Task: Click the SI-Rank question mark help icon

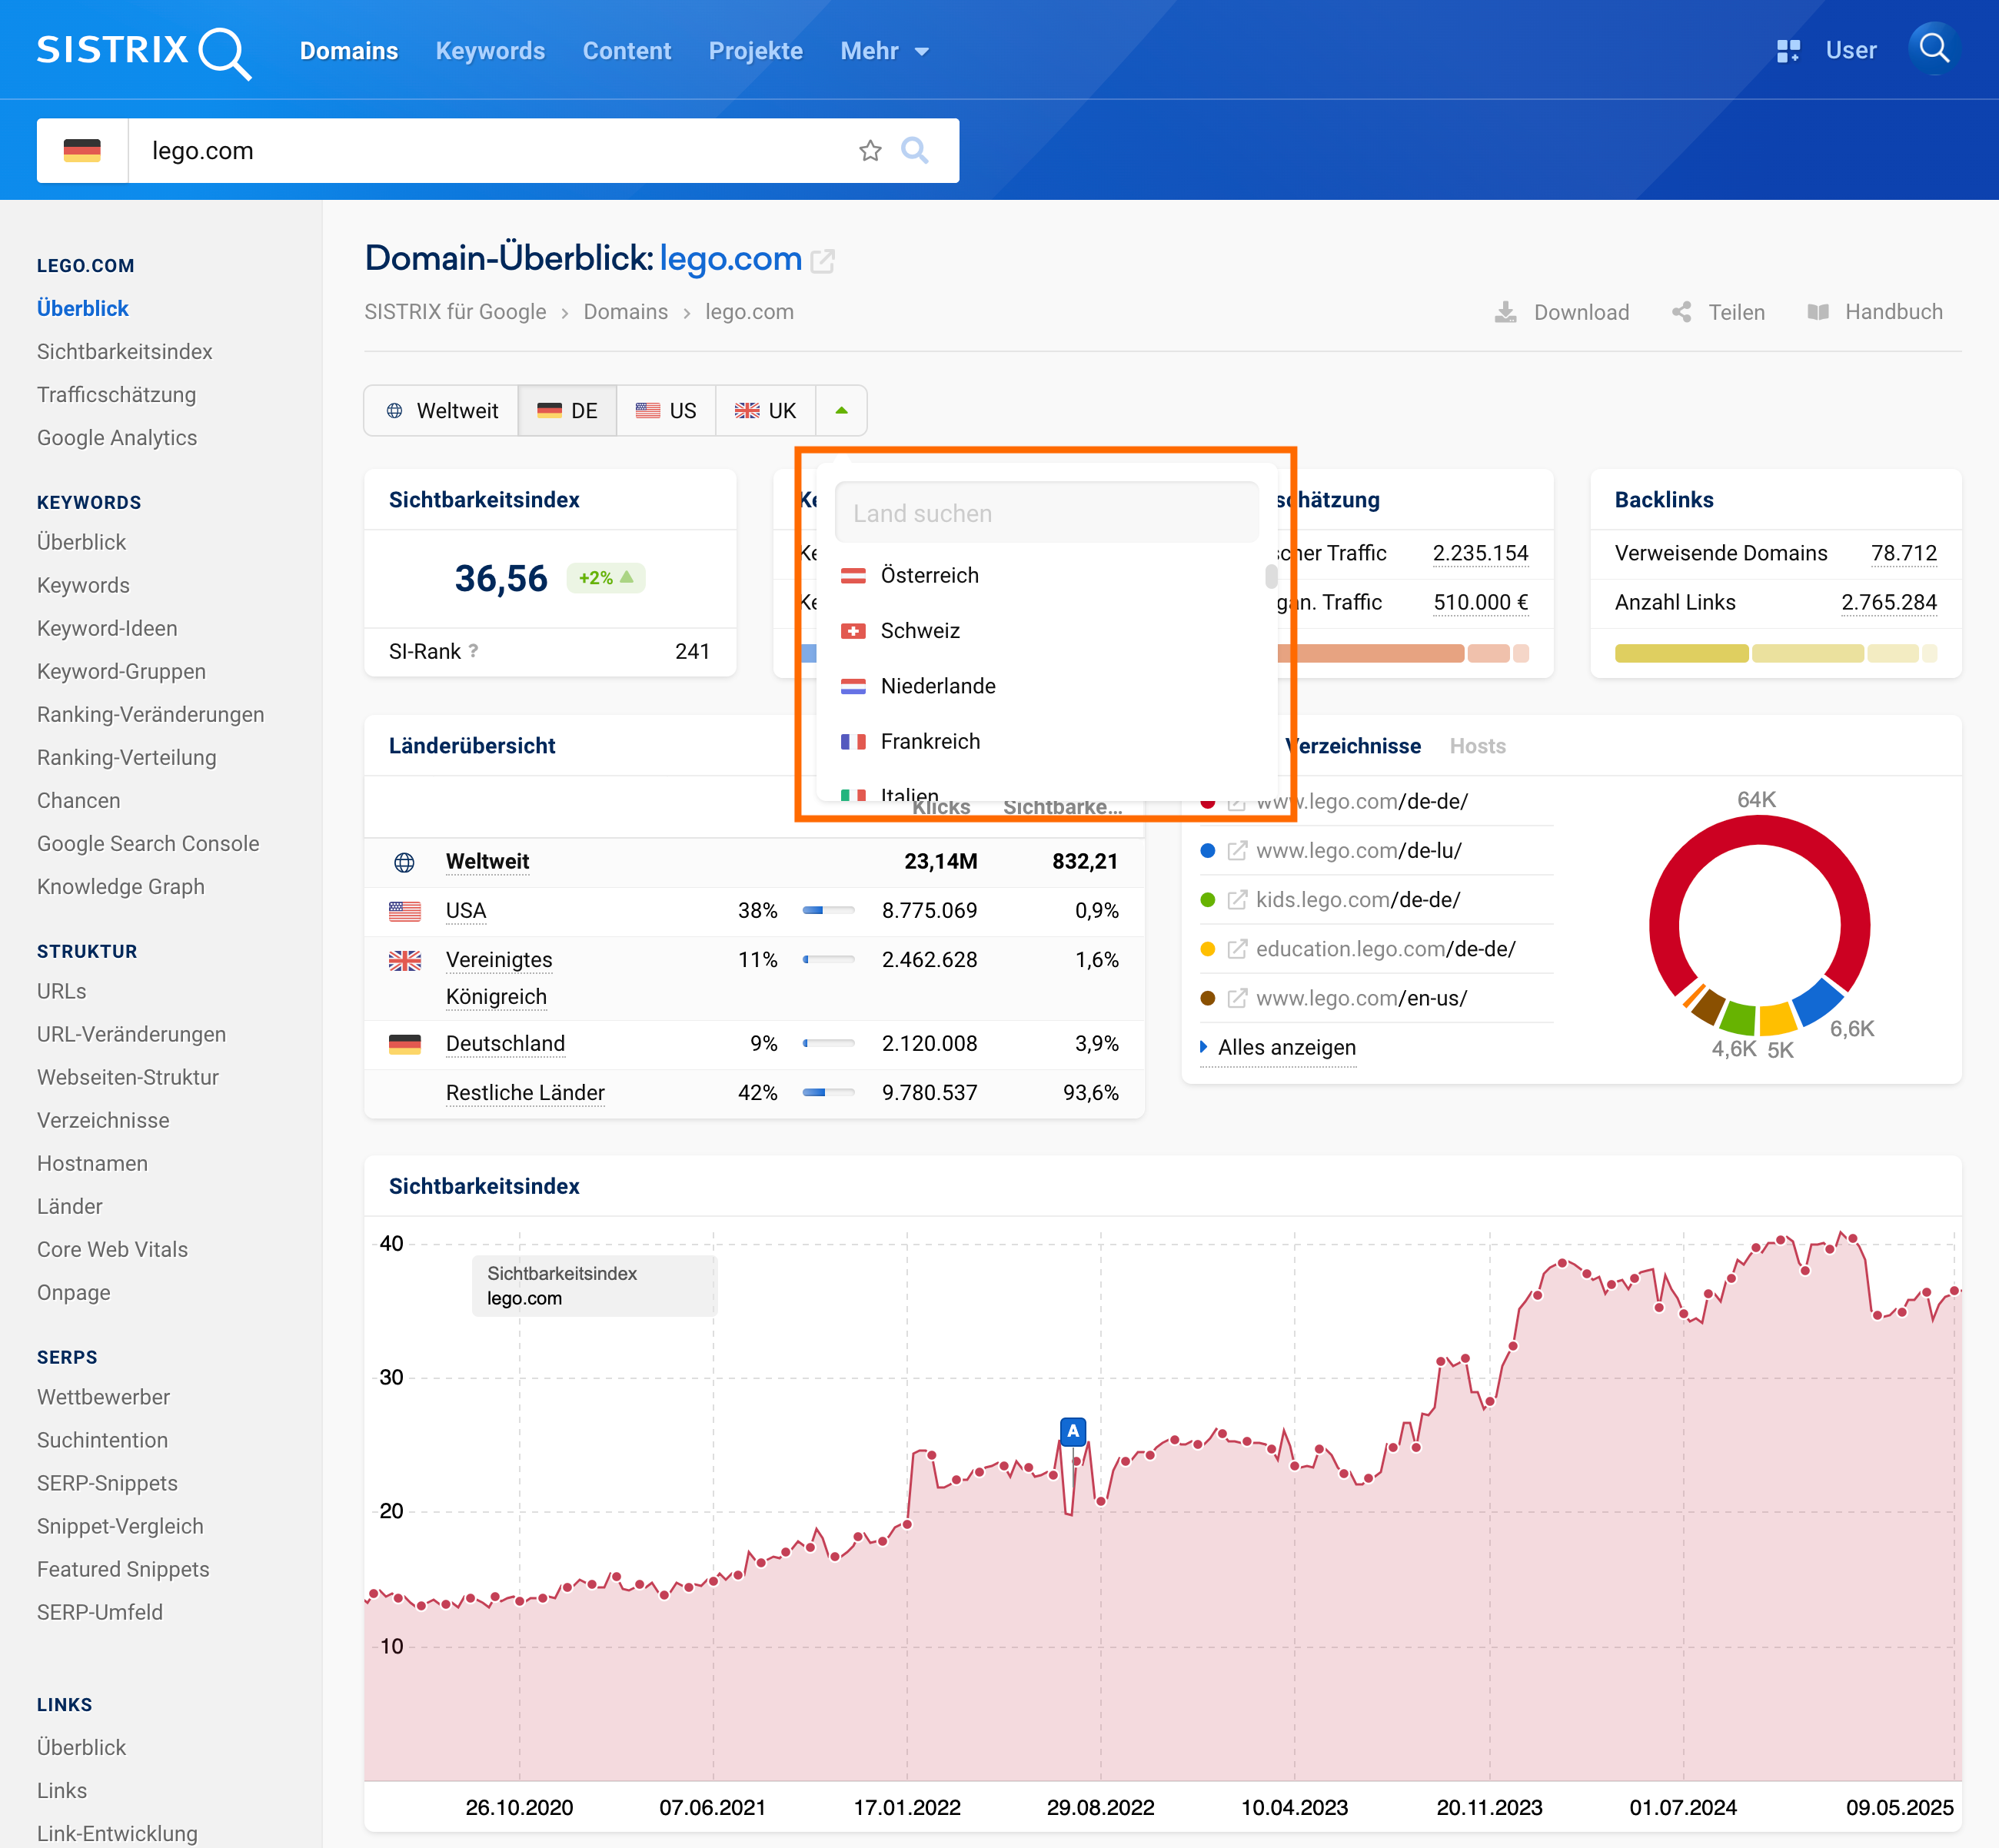Action: (473, 651)
